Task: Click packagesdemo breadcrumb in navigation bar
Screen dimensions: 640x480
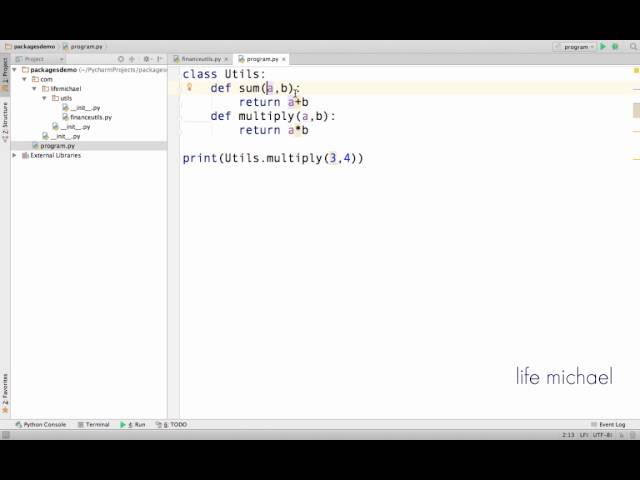Action: click(30, 47)
